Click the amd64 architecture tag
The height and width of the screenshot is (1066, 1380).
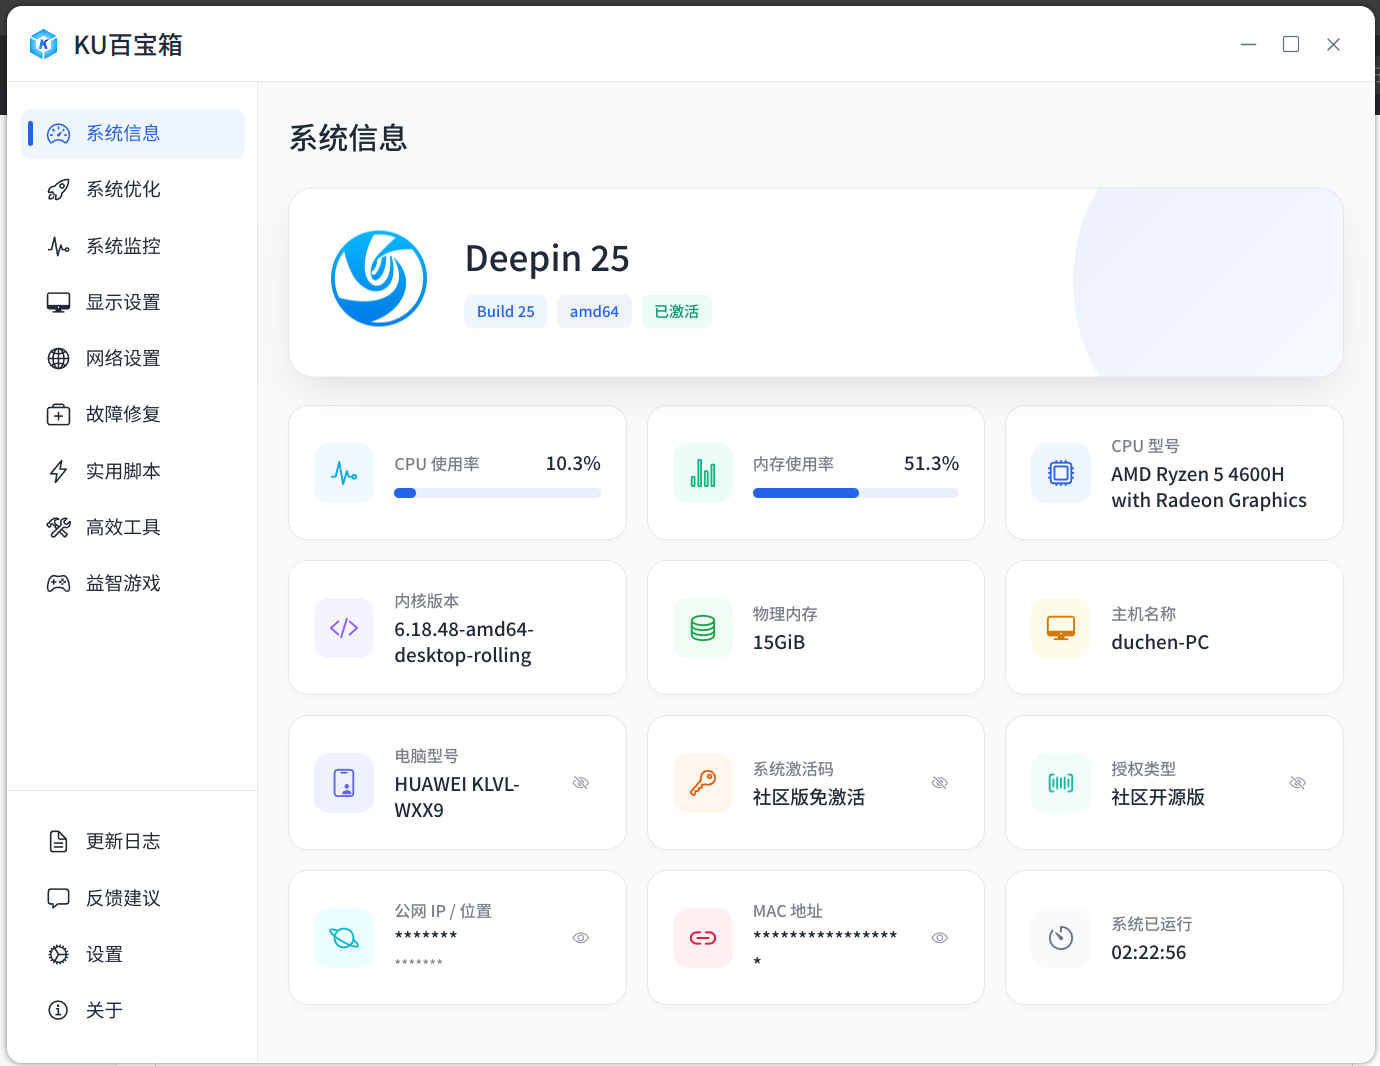[x=594, y=311]
